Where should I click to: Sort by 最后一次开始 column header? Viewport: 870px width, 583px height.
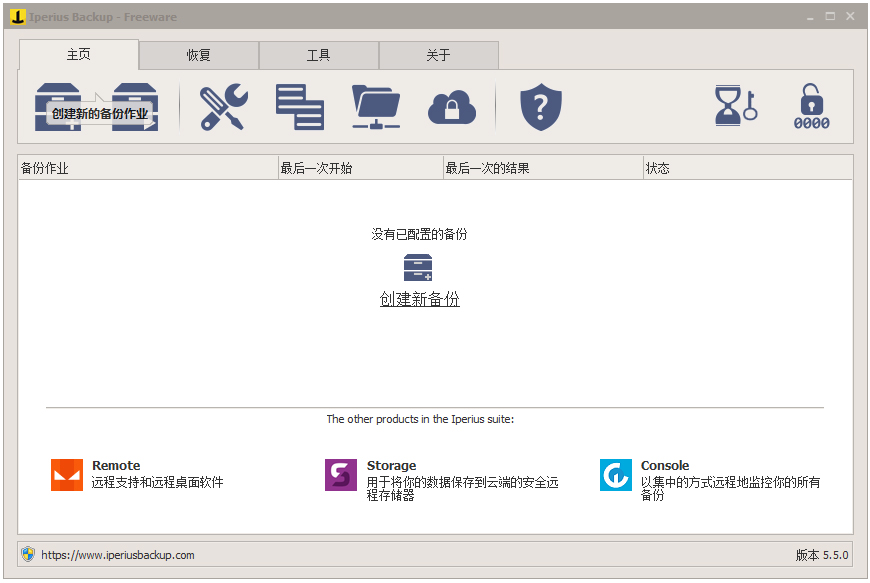[361, 168]
